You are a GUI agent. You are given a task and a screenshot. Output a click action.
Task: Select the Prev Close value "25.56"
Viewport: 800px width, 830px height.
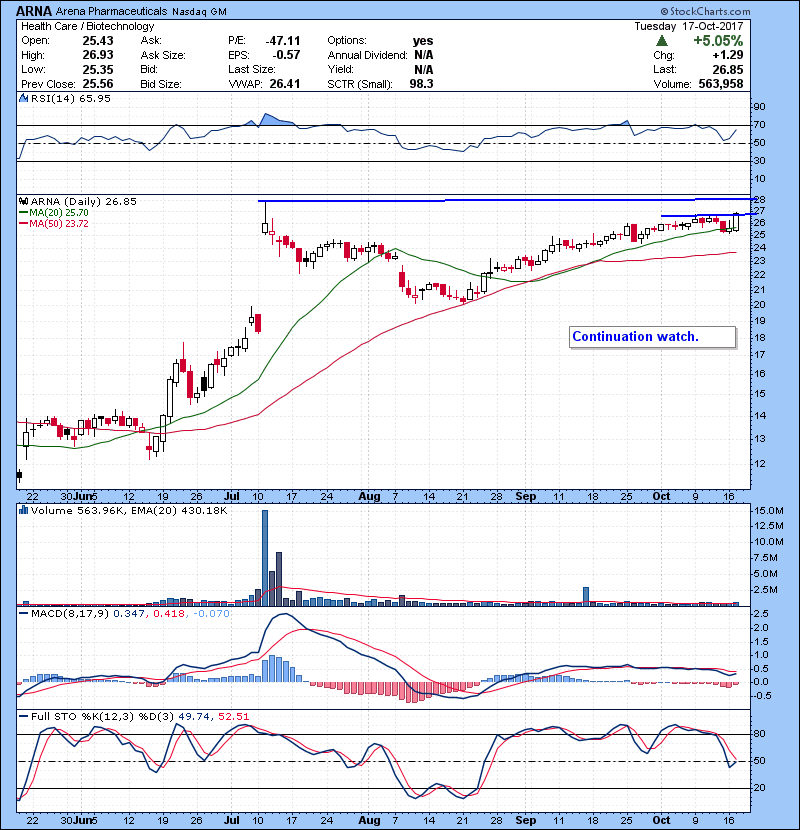pos(98,84)
